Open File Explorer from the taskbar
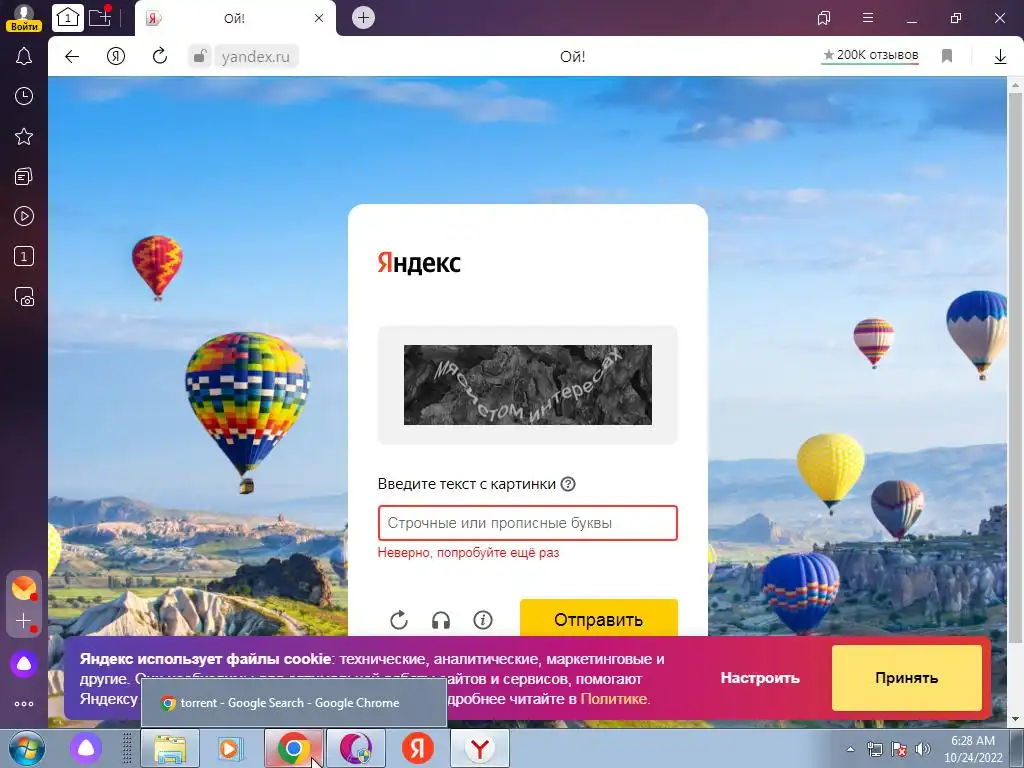Image resolution: width=1024 pixels, height=768 pixels. click(170, 748)
